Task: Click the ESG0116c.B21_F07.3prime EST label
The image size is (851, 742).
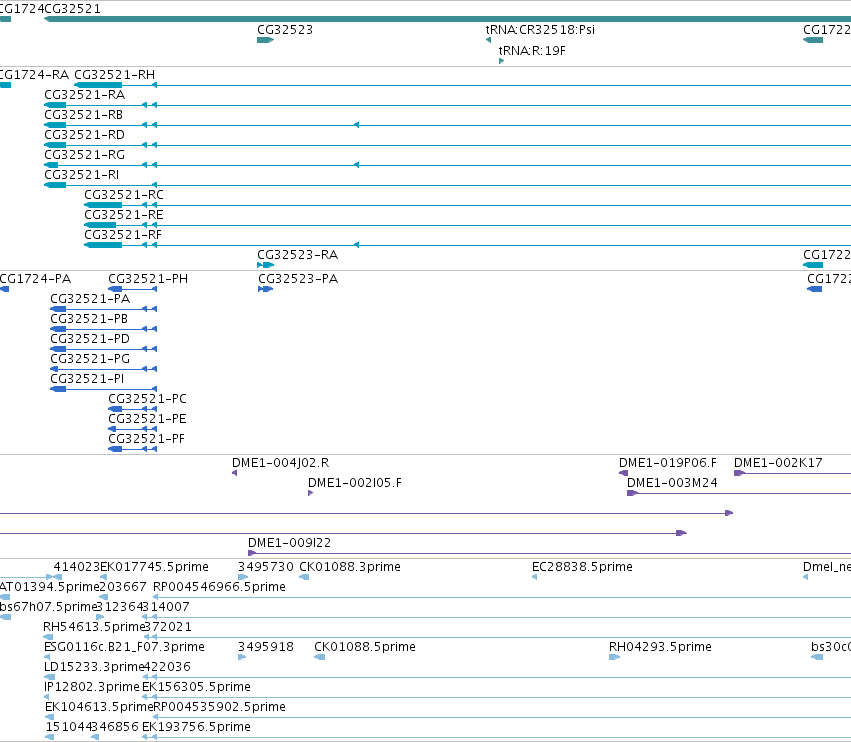Action: click(x=124, y=647)
